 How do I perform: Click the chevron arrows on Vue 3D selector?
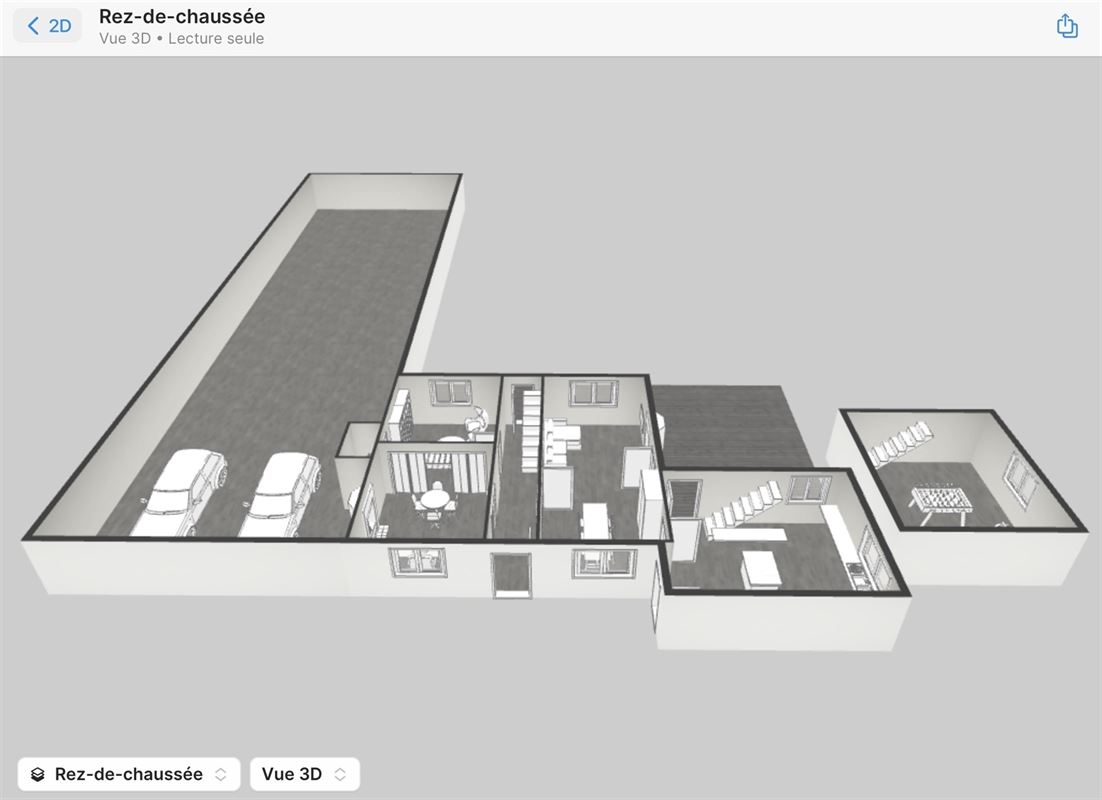(x=340, y=774)
